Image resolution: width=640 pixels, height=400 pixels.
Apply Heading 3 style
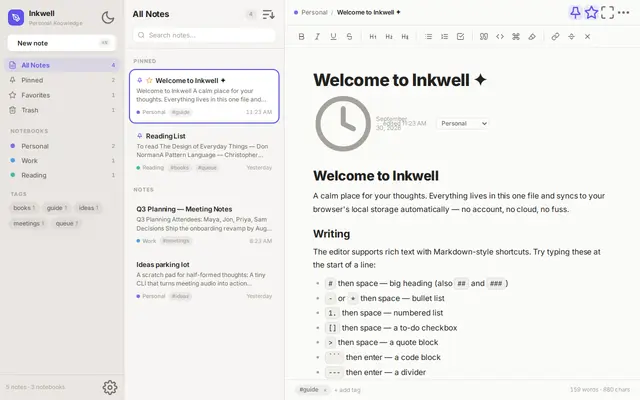(x=404, y=37)
